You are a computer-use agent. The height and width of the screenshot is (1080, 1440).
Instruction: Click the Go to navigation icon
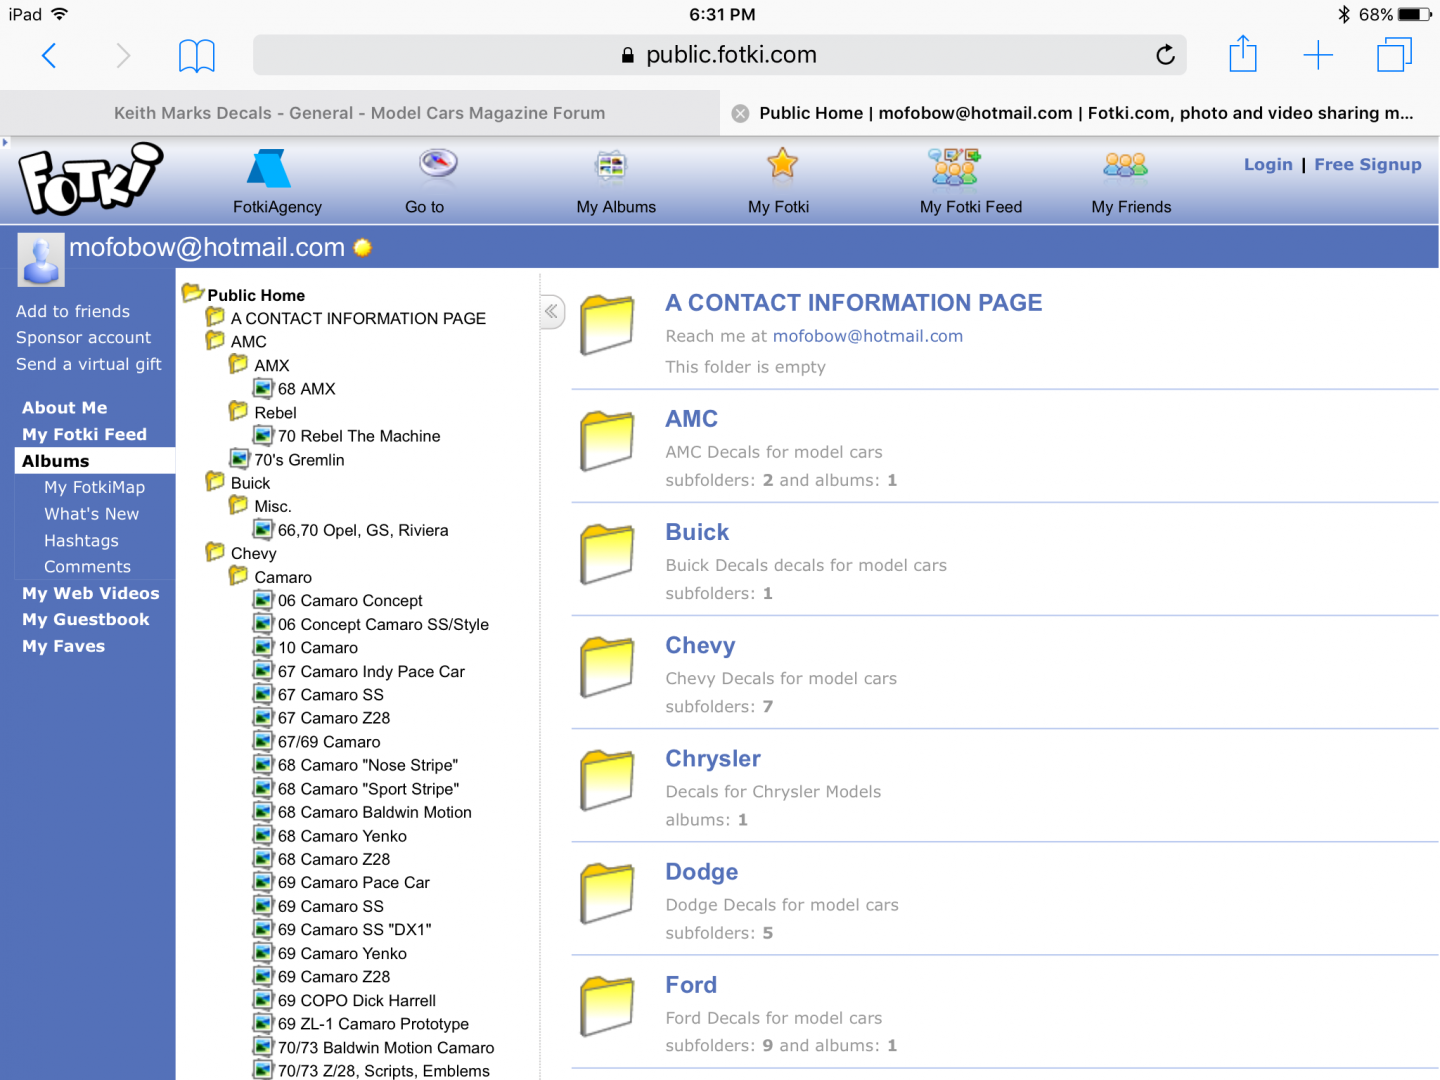pos(436,167)
